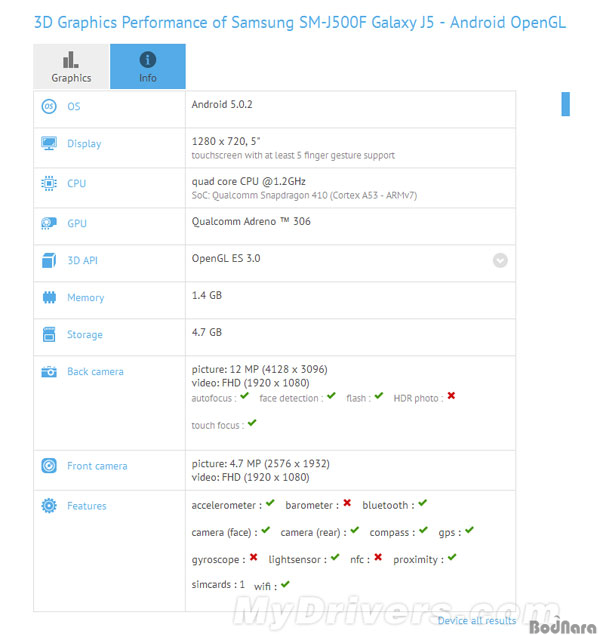Expand the OpenGL ES 3.0 details arrow

tap(500, 260)
